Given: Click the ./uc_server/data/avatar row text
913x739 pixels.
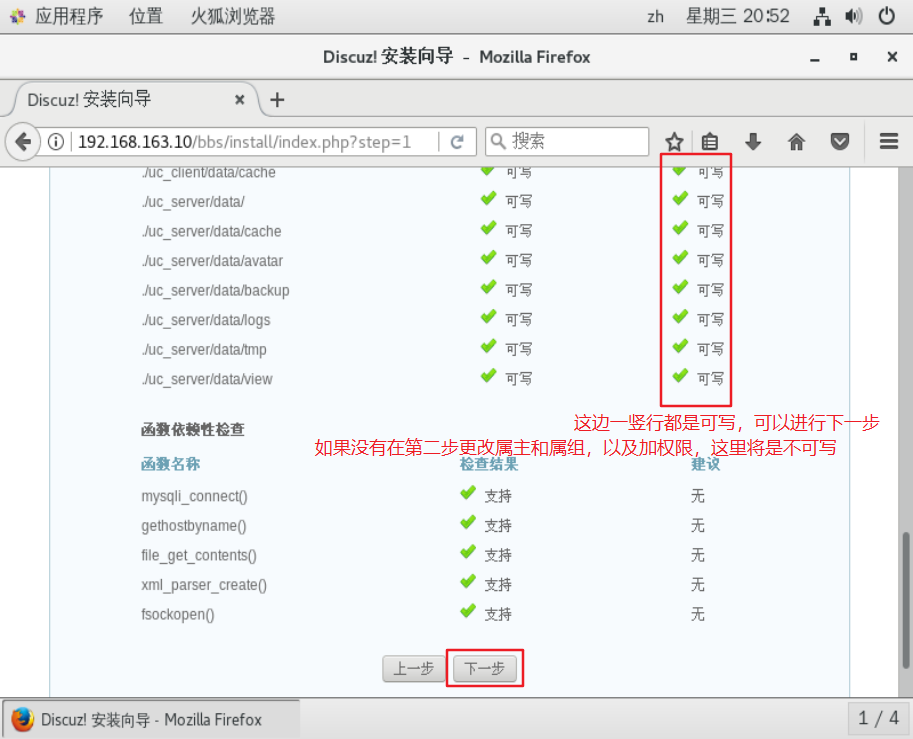Looking at the screenshot, I should 212,261.
